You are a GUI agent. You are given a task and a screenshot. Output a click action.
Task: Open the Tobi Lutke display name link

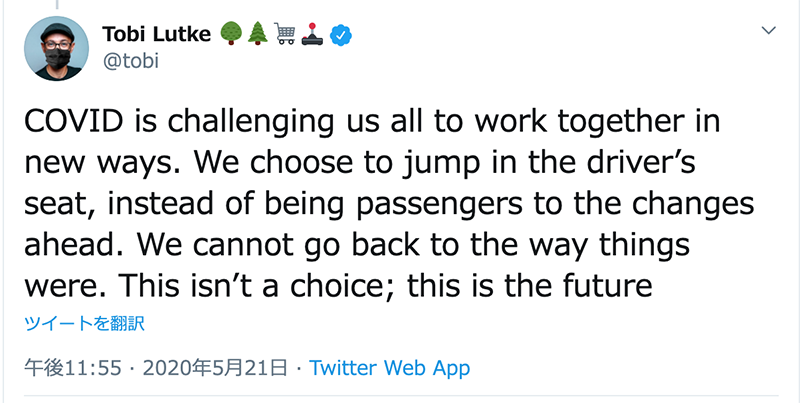click(x=156, y=35)
